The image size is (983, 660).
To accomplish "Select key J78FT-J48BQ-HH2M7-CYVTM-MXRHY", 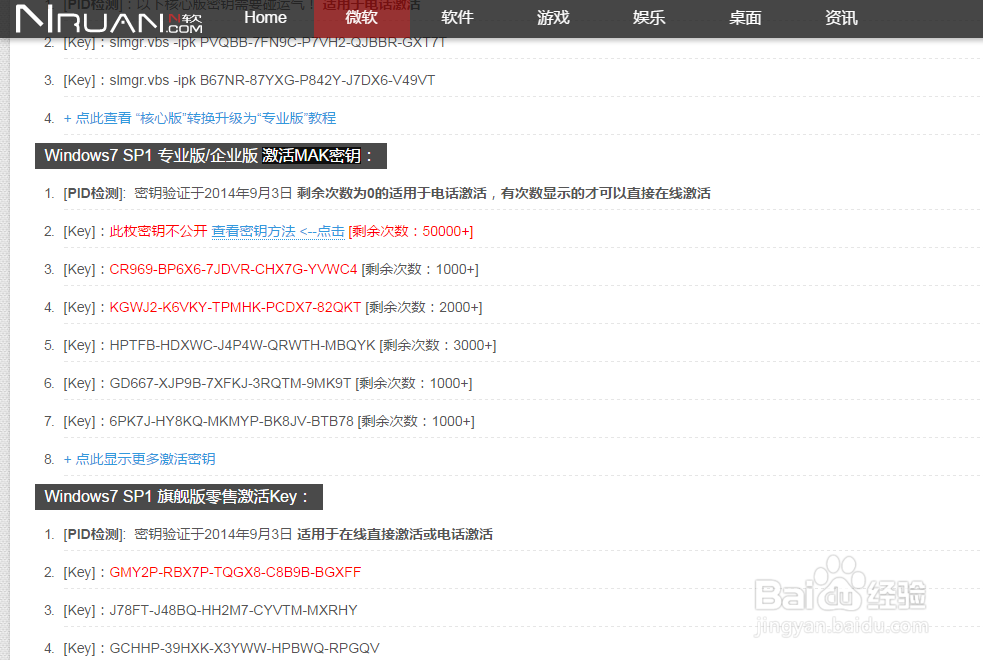I will (233, 610).
